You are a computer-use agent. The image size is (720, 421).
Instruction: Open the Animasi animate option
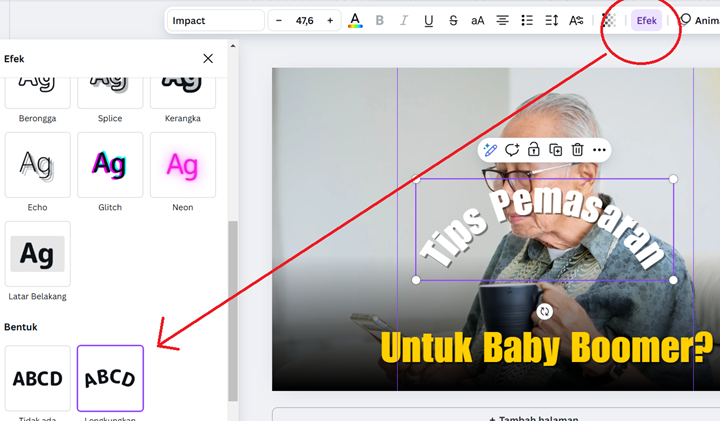pyautogui.click(x=699, y=21)
